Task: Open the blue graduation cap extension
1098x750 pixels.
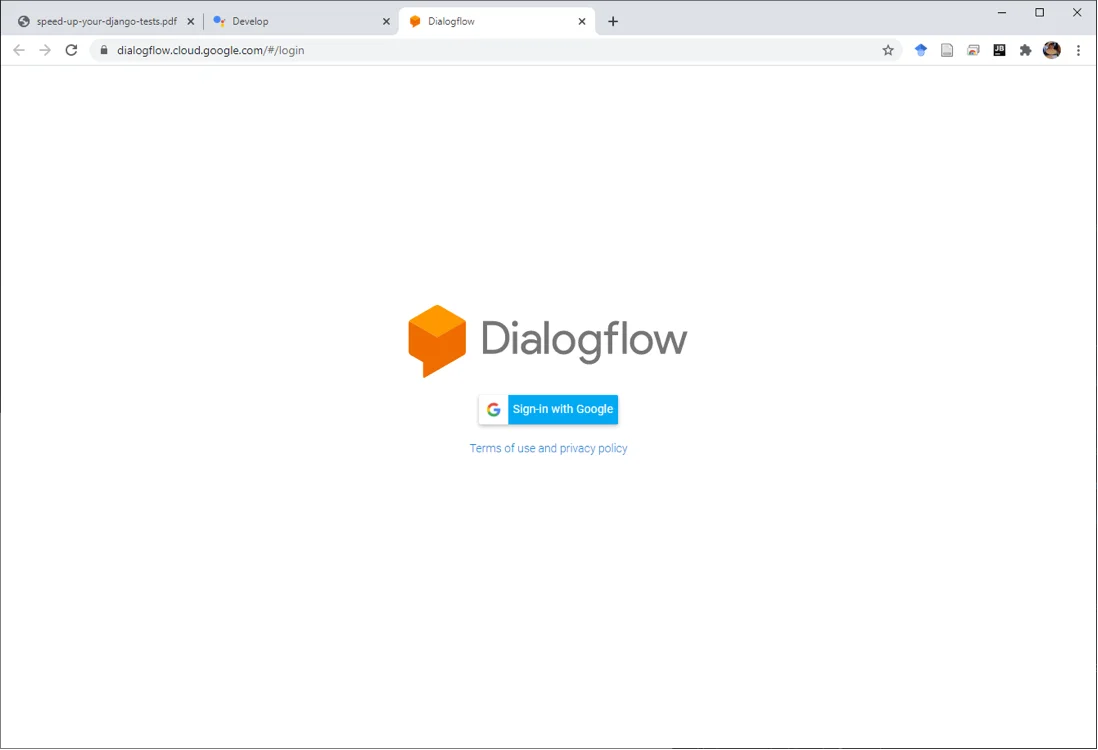Action: 921,50
